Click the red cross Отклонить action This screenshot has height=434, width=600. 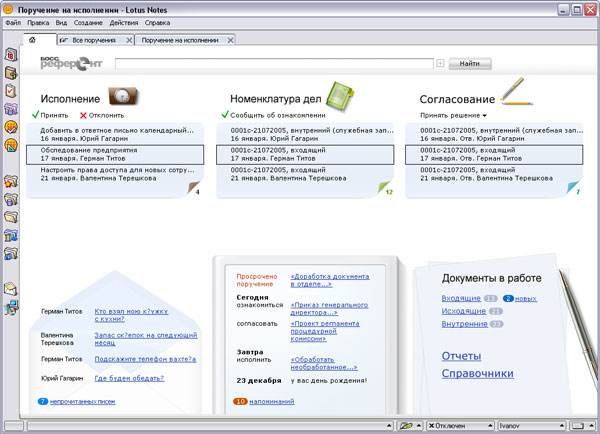pyautogui.click(x=102, y=115)
